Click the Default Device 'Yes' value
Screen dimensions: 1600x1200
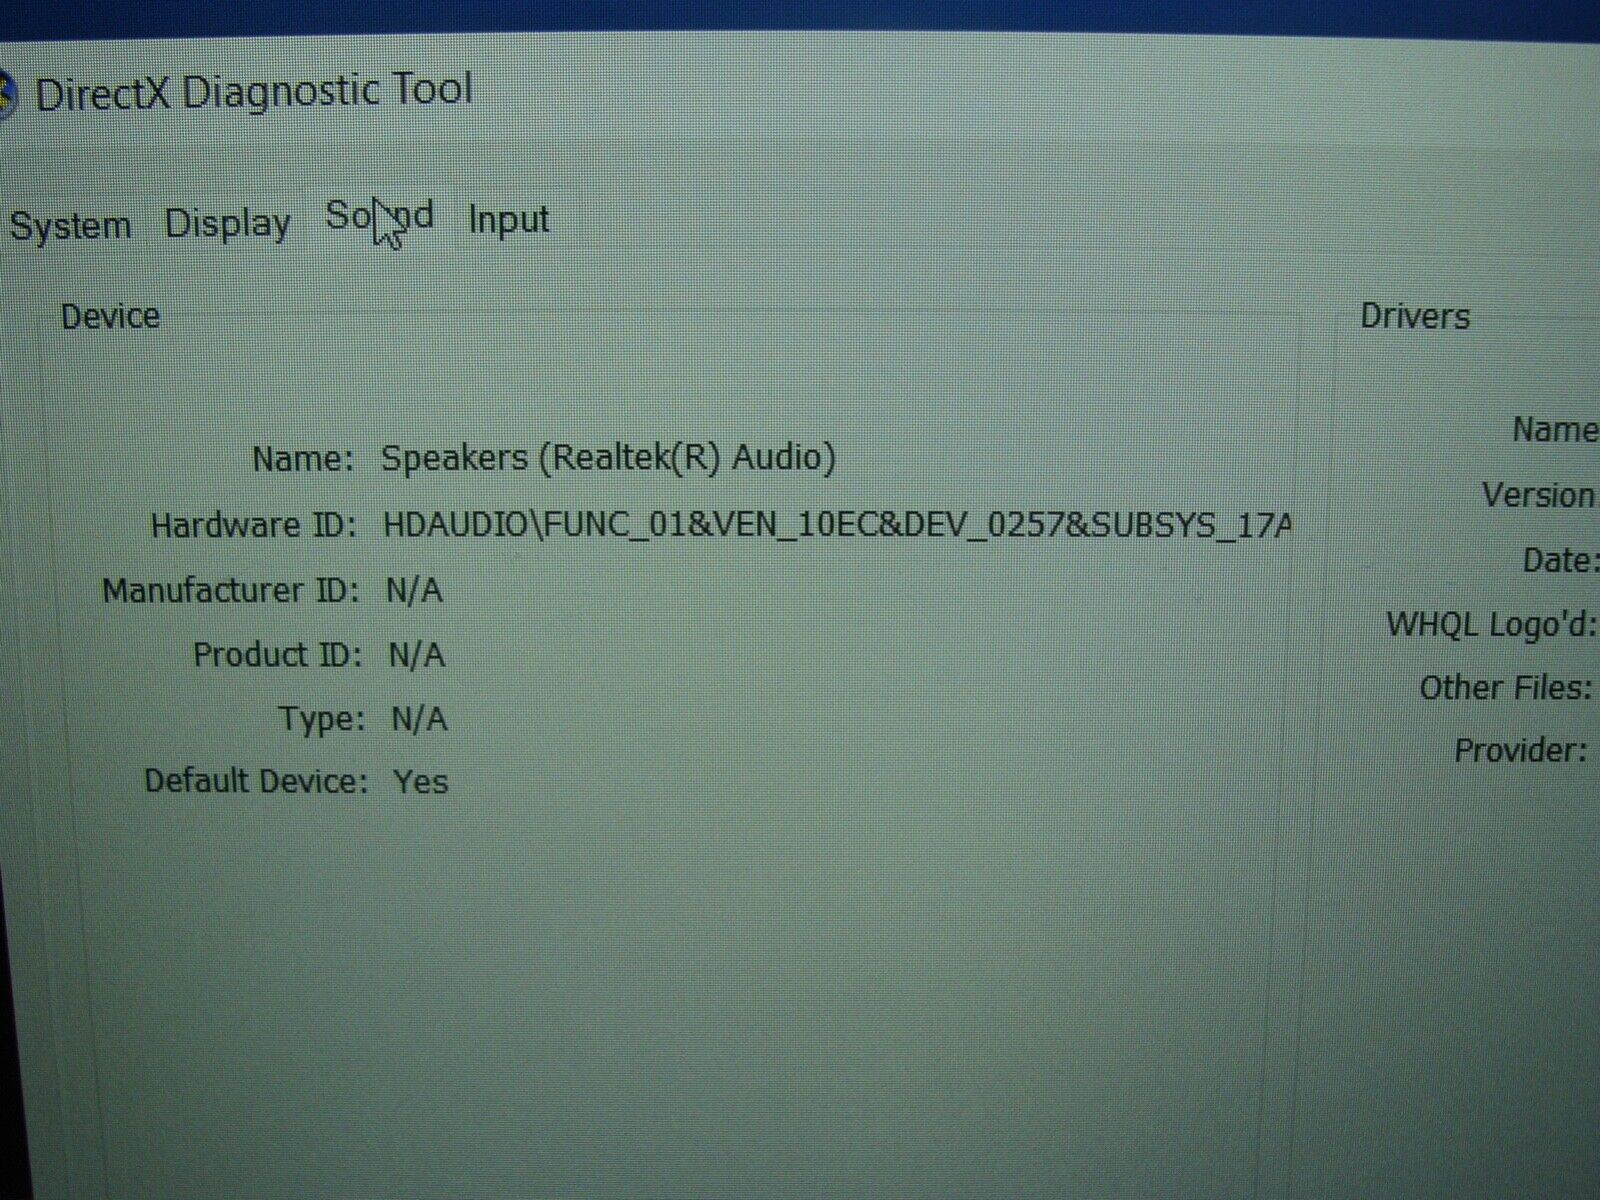click(x=421, y=781)
